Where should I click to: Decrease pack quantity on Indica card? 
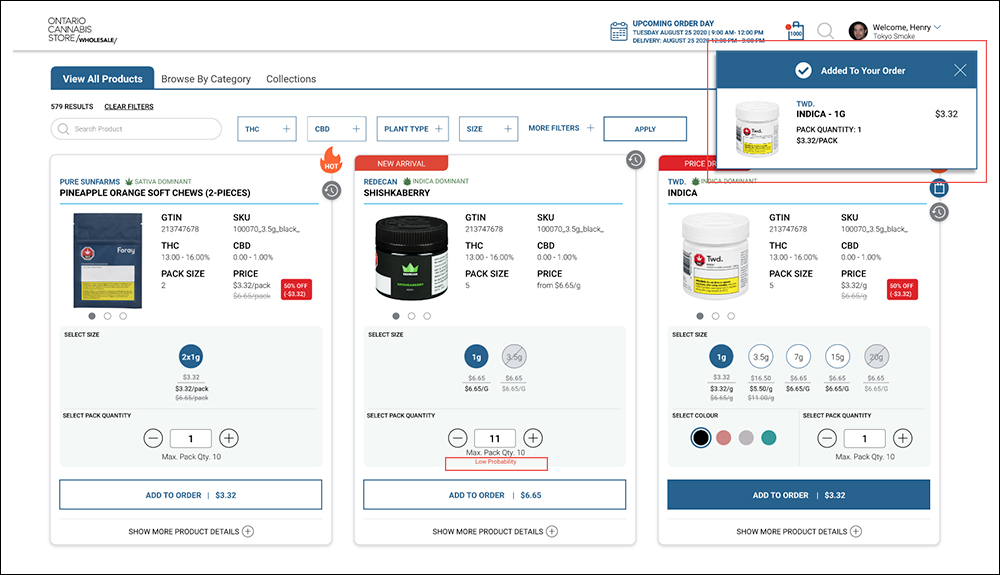[x=827, y=438]
